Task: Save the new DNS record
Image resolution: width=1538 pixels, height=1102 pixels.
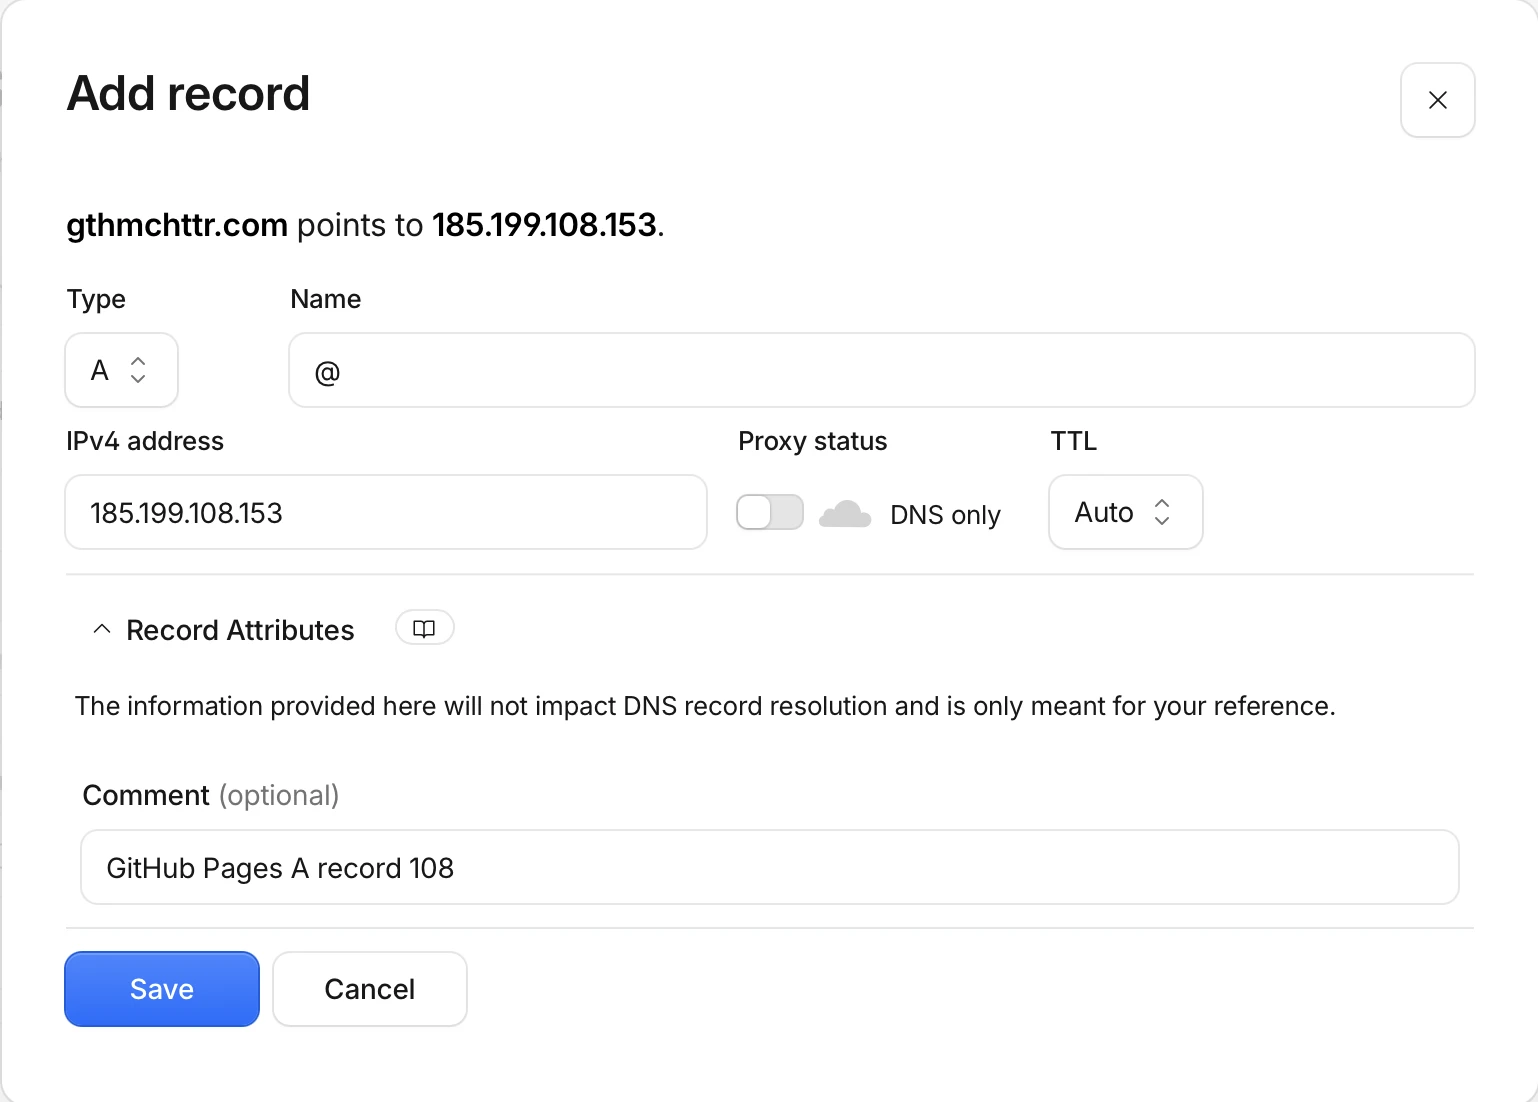Action: click(162, 989)
